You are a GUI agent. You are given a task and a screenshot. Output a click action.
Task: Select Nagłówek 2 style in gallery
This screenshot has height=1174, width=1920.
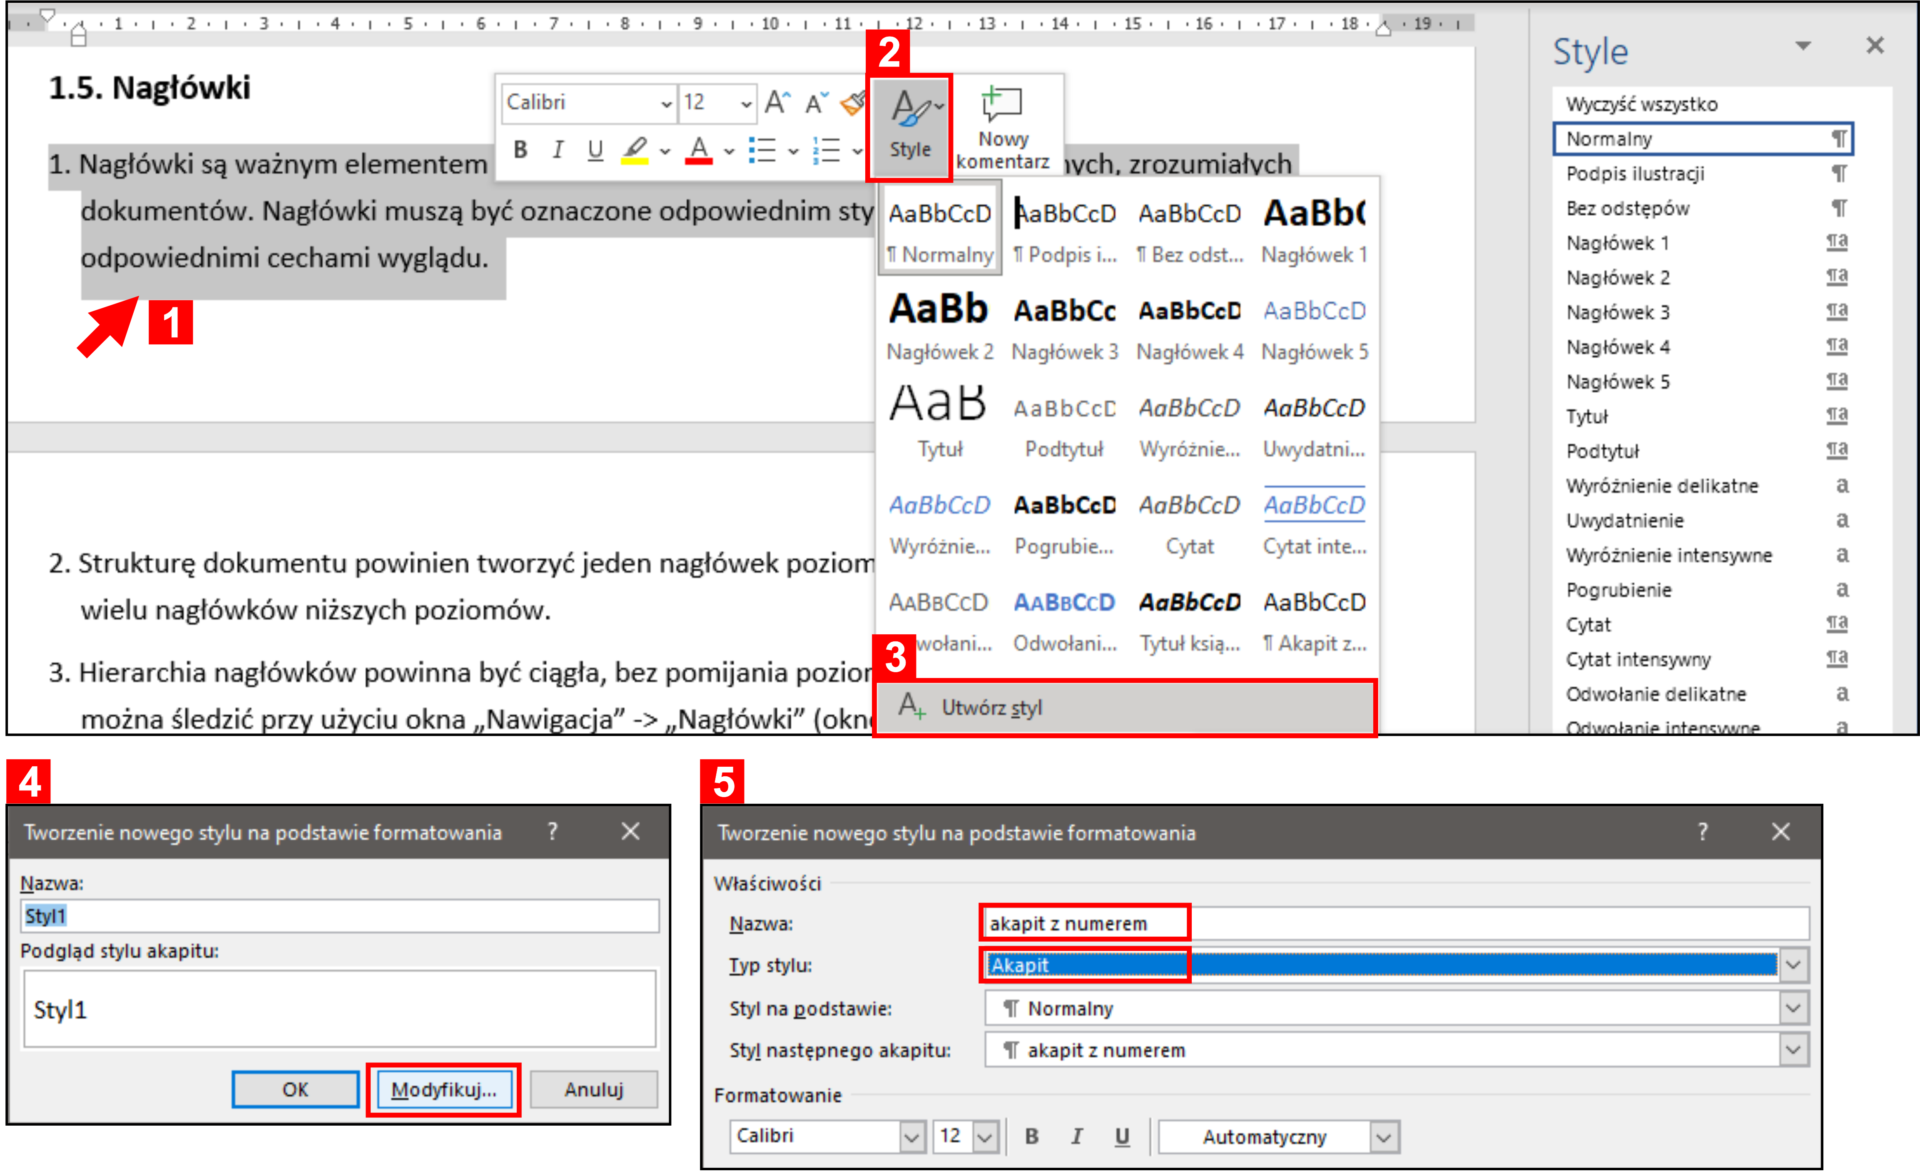(940, 327)
